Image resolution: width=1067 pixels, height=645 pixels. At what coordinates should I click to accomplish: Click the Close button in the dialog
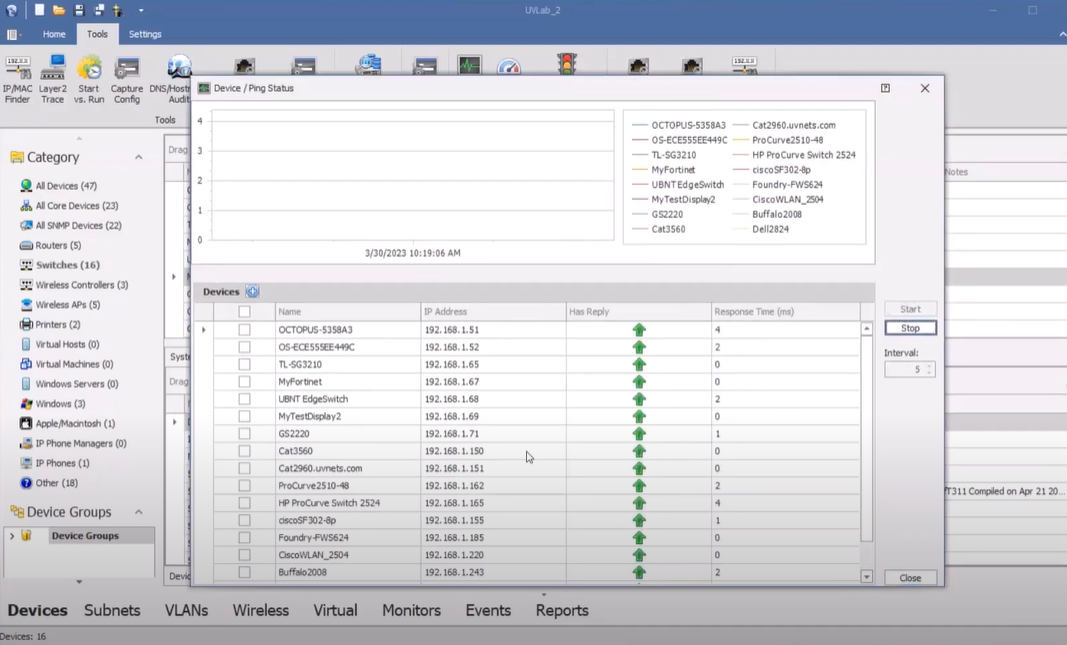click(910, 578)
